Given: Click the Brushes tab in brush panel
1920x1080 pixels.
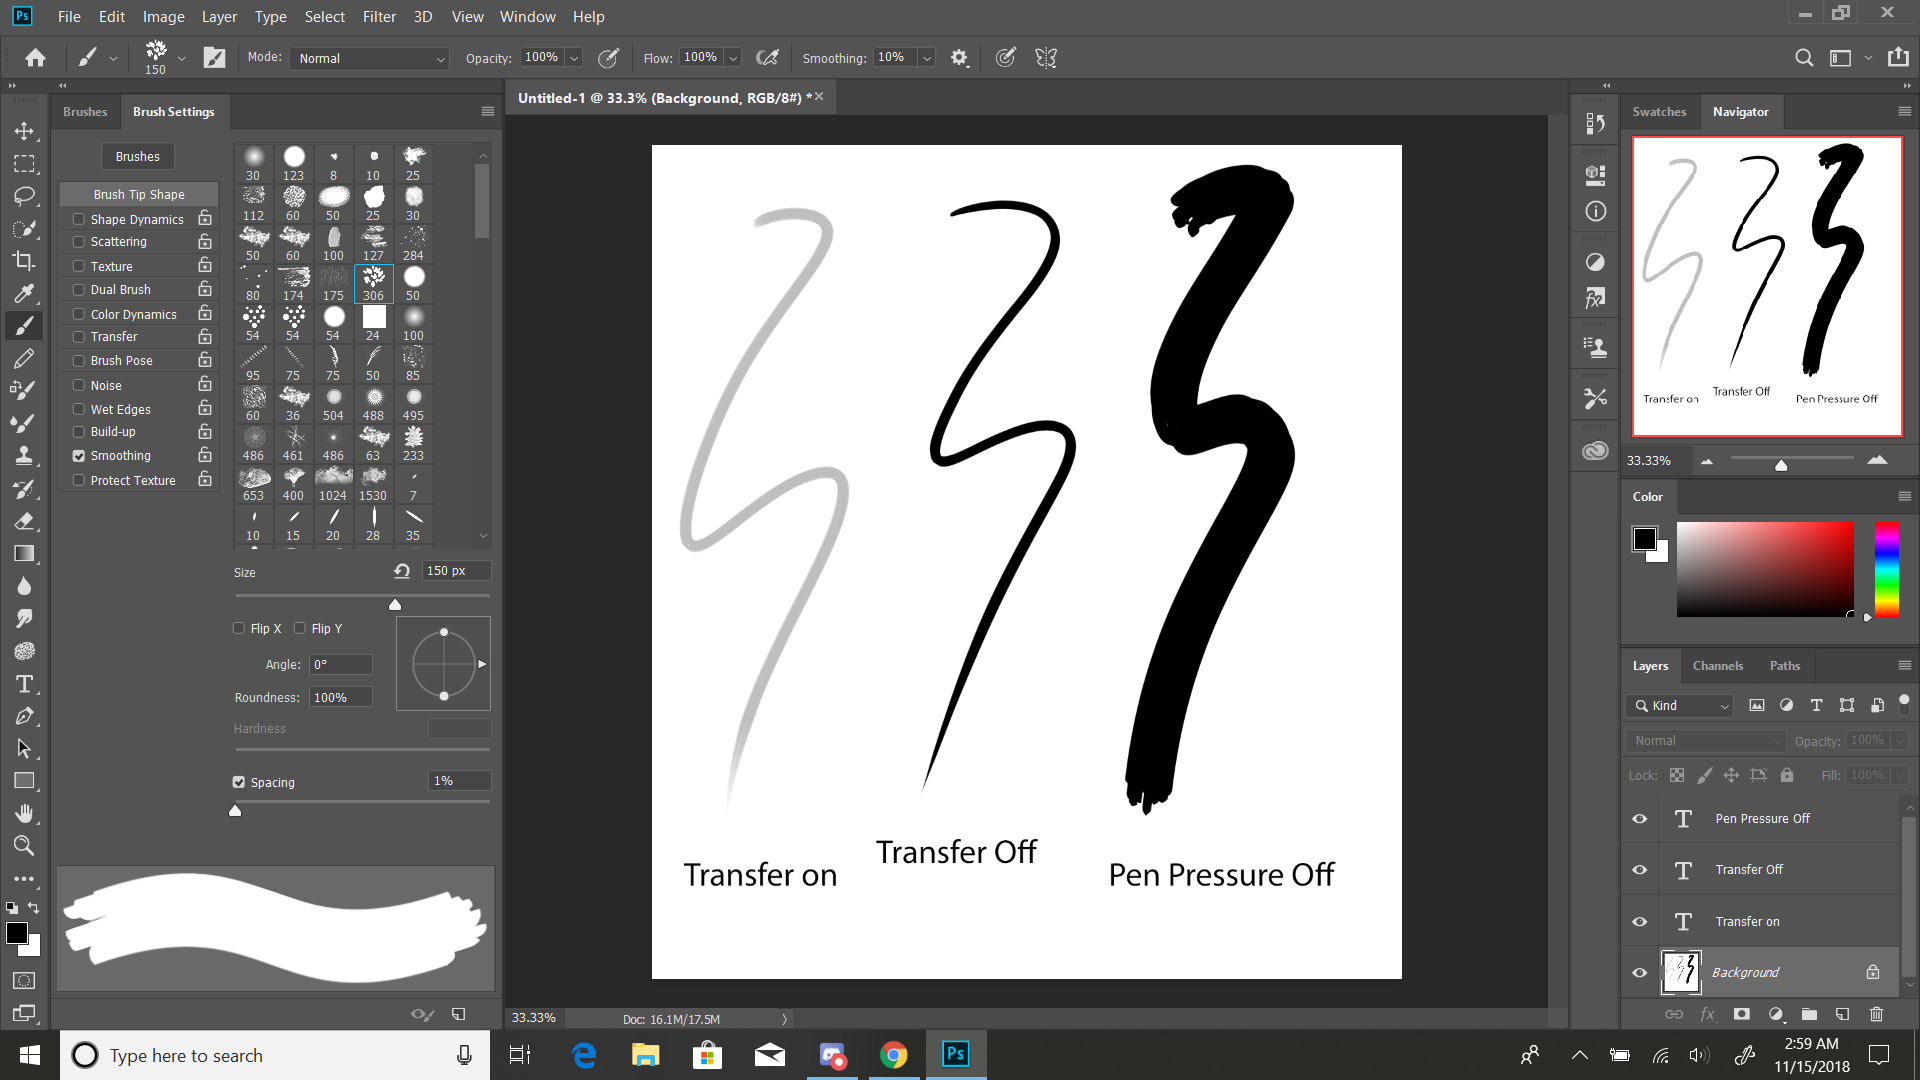Looking at the screenshot, I should click(x=83, y=111).
